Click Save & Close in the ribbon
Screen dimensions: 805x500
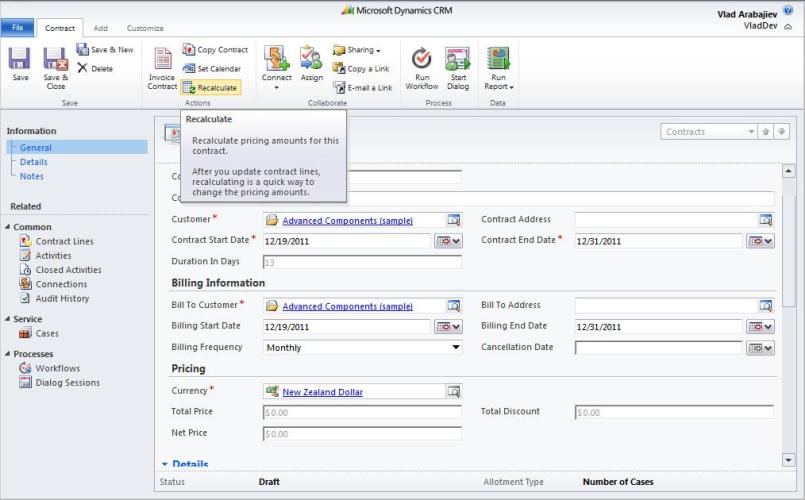(55, 67)
